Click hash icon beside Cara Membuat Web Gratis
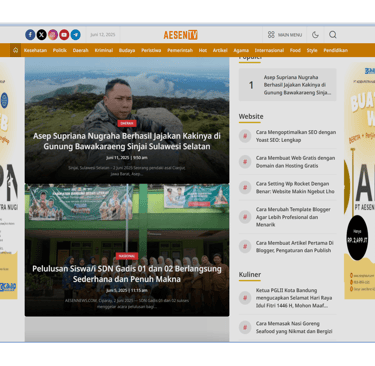 tap(245, 162)
